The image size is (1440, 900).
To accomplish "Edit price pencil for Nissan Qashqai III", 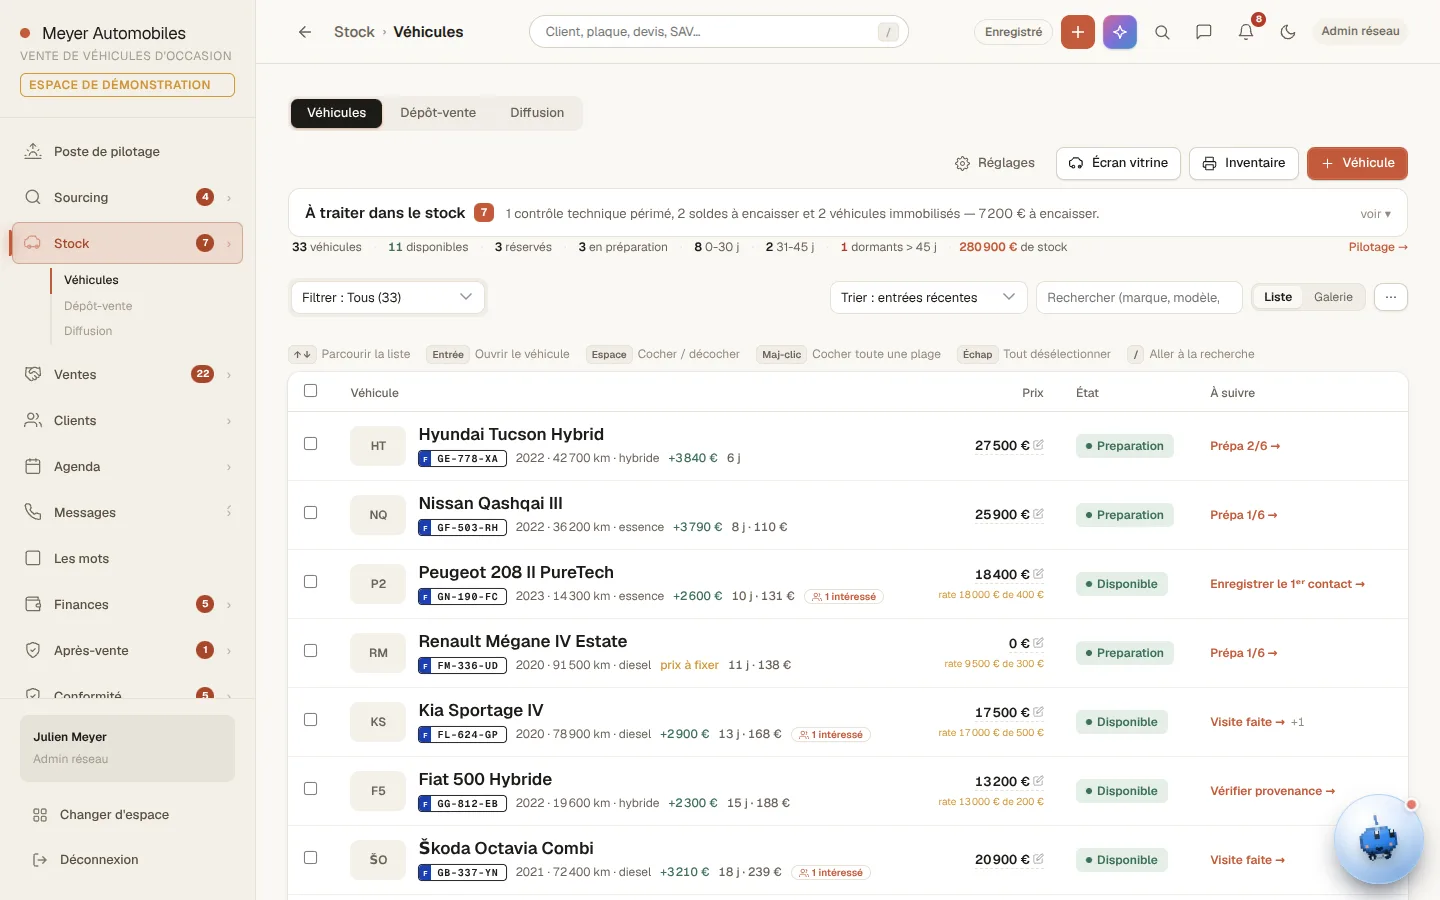I will coord(1038,514).
